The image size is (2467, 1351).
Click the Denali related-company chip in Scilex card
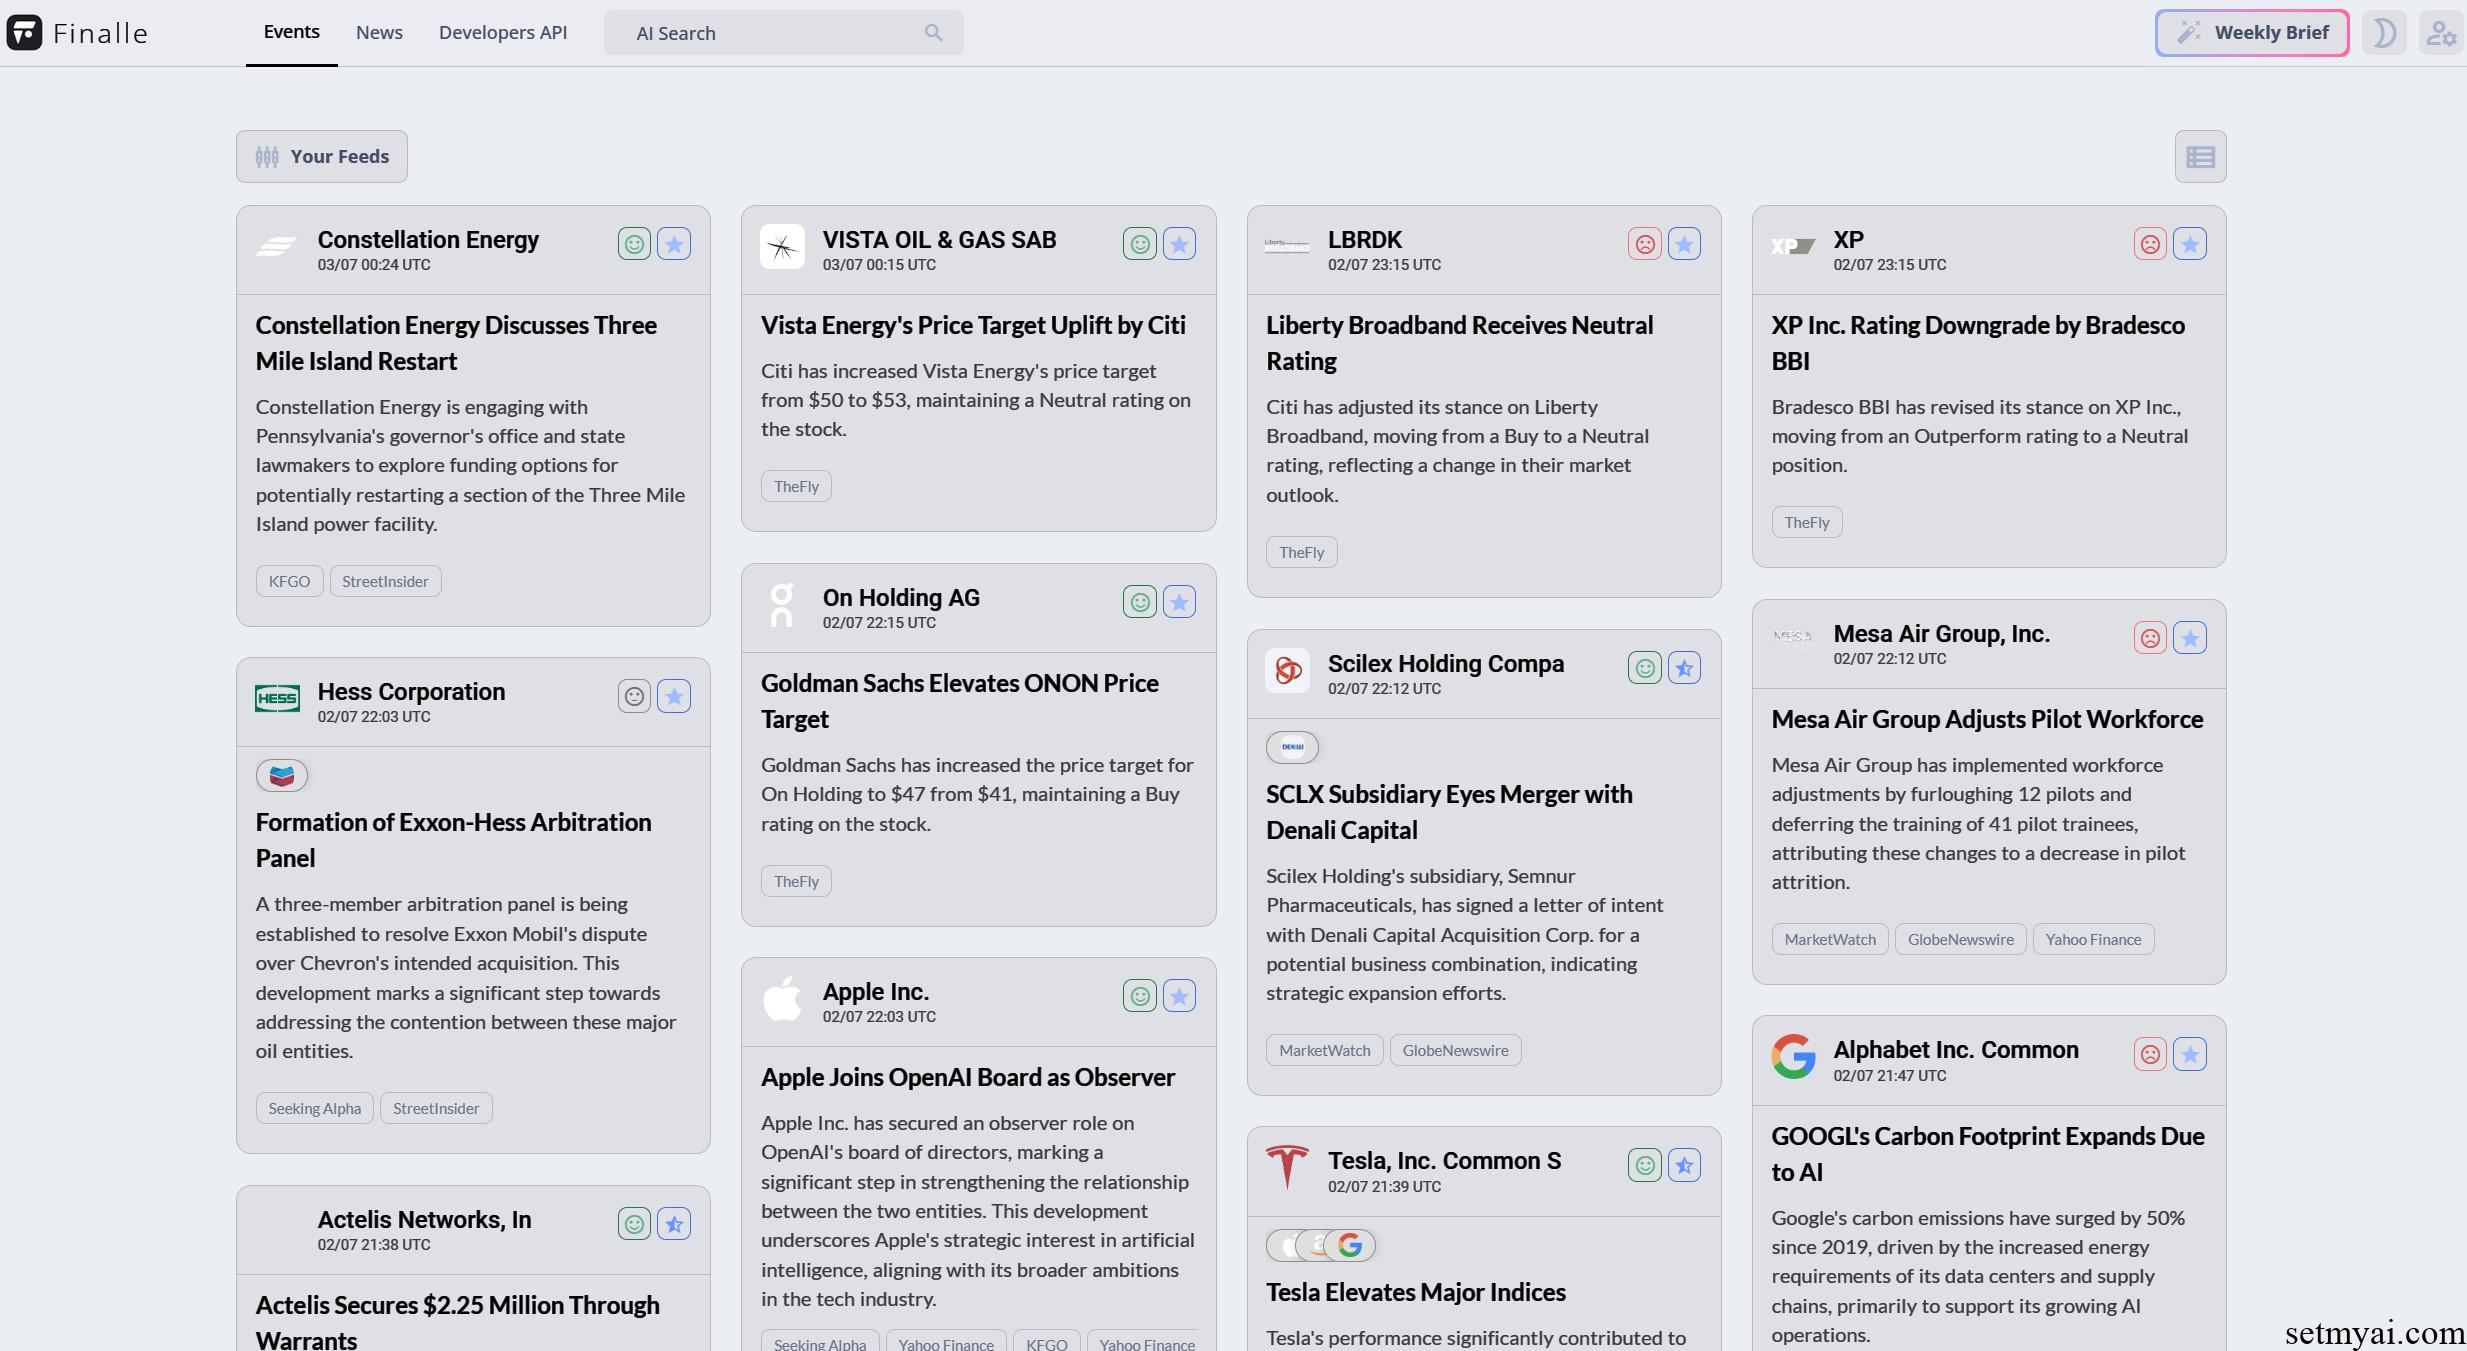click(x=1292, y=747)
